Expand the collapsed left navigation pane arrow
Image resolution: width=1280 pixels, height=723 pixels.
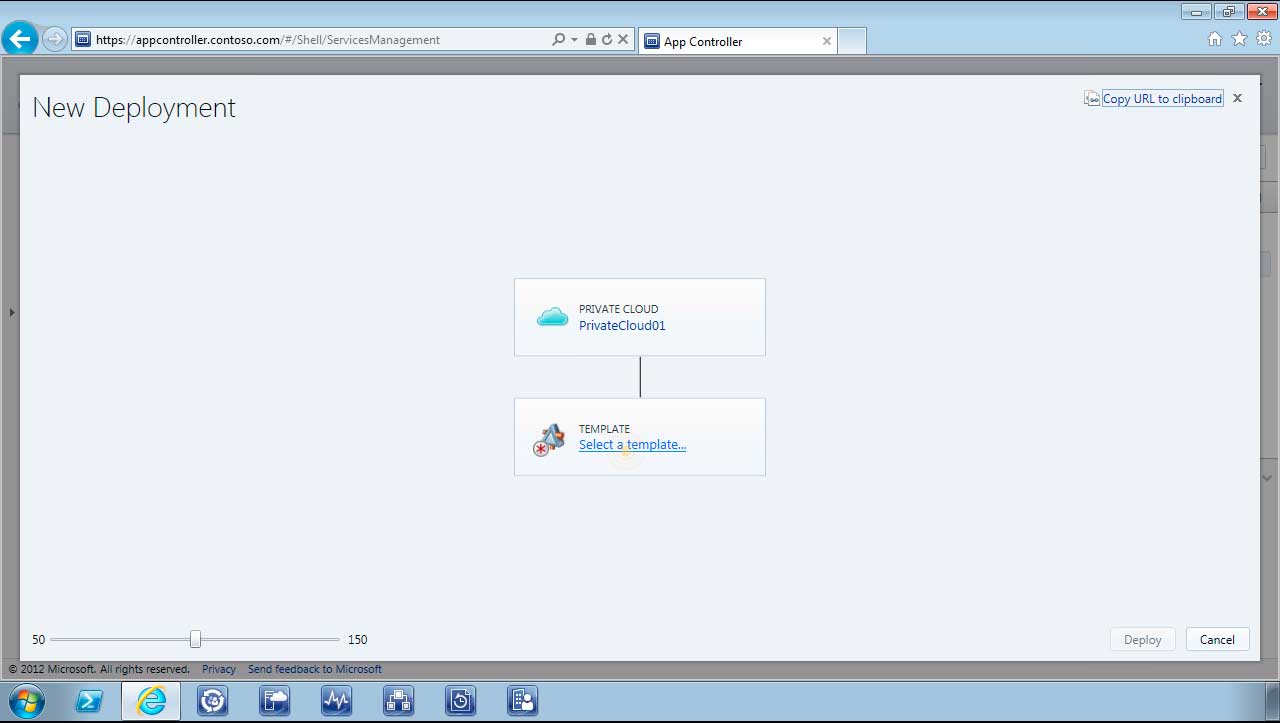(x=11, y=313)
